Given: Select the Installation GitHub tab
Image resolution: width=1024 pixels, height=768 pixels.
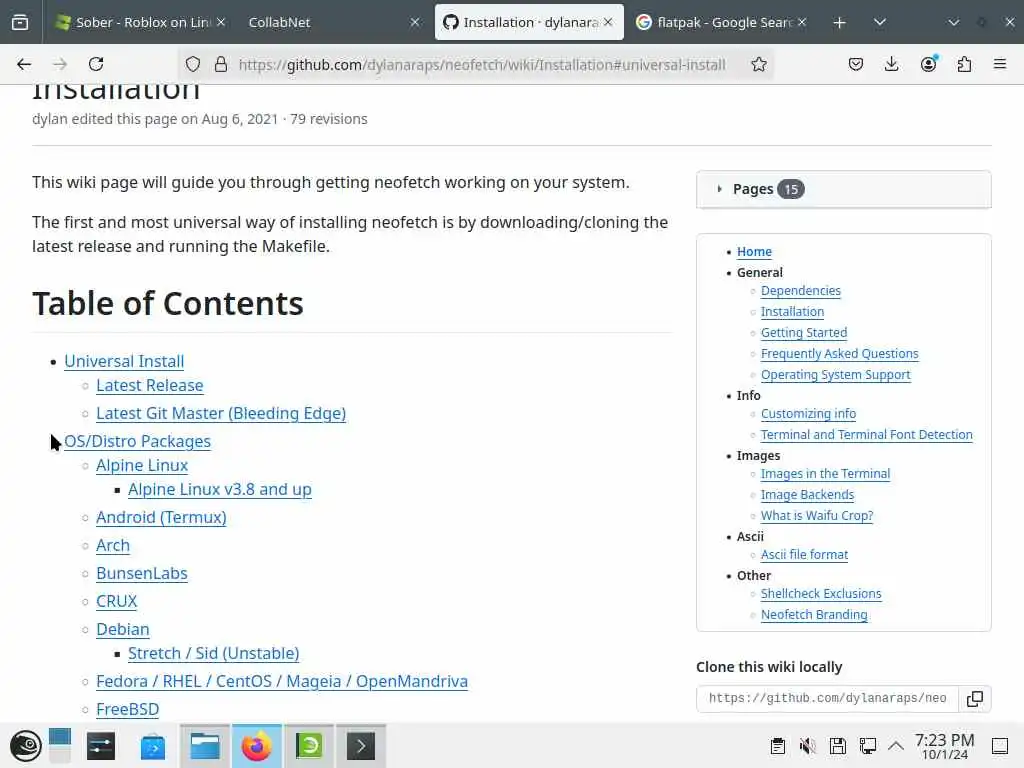Looking at the screenshot, I should (521, 22).
